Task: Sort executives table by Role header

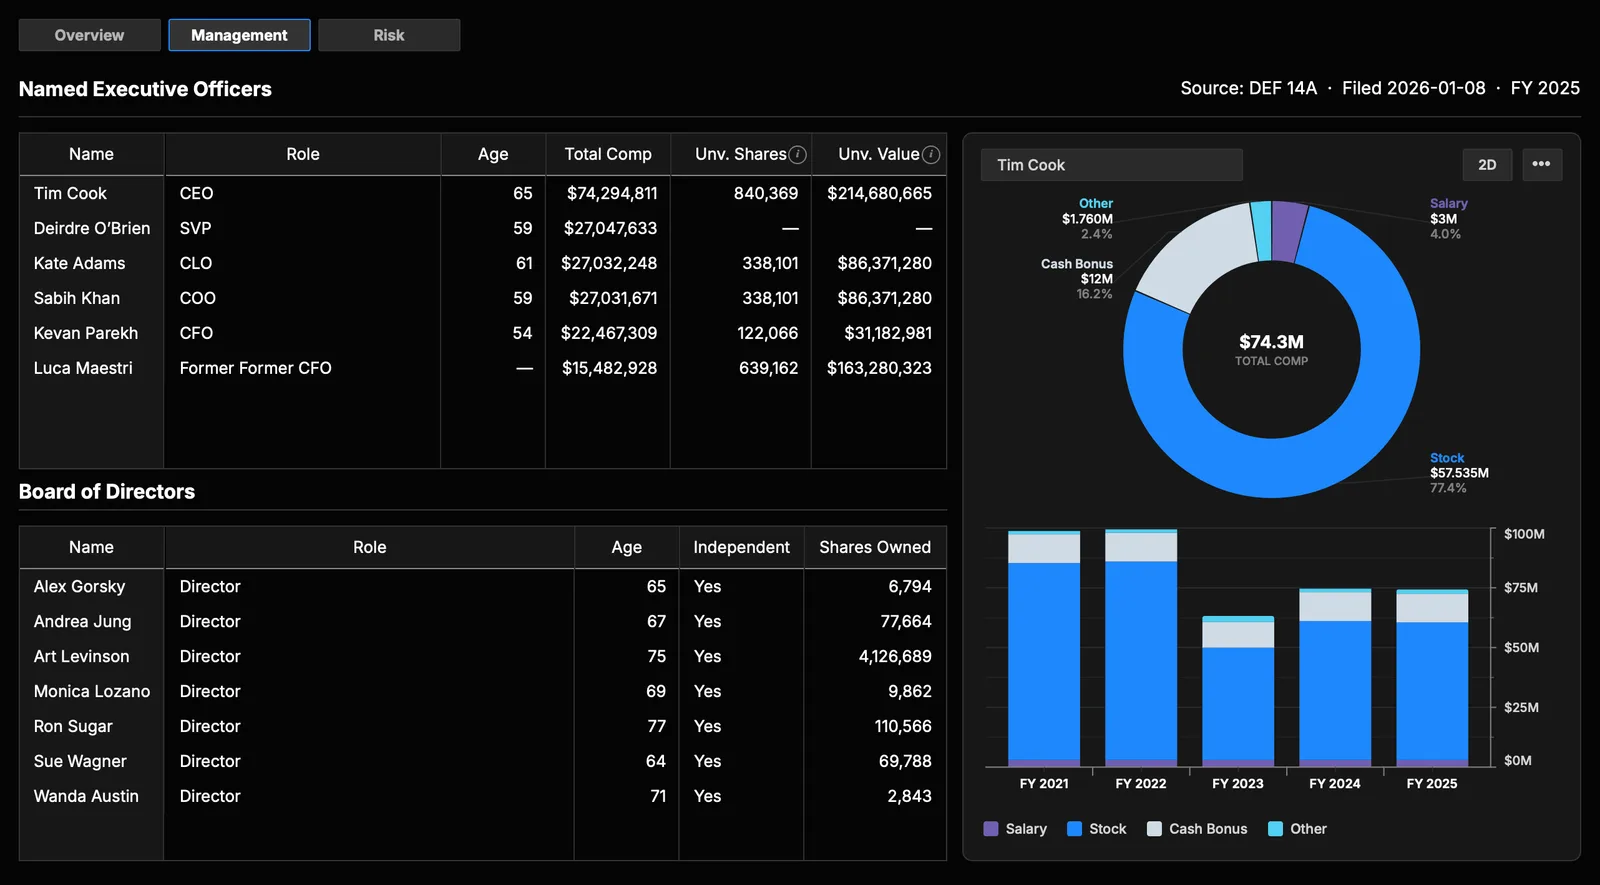Action: [x=303, y=154]
